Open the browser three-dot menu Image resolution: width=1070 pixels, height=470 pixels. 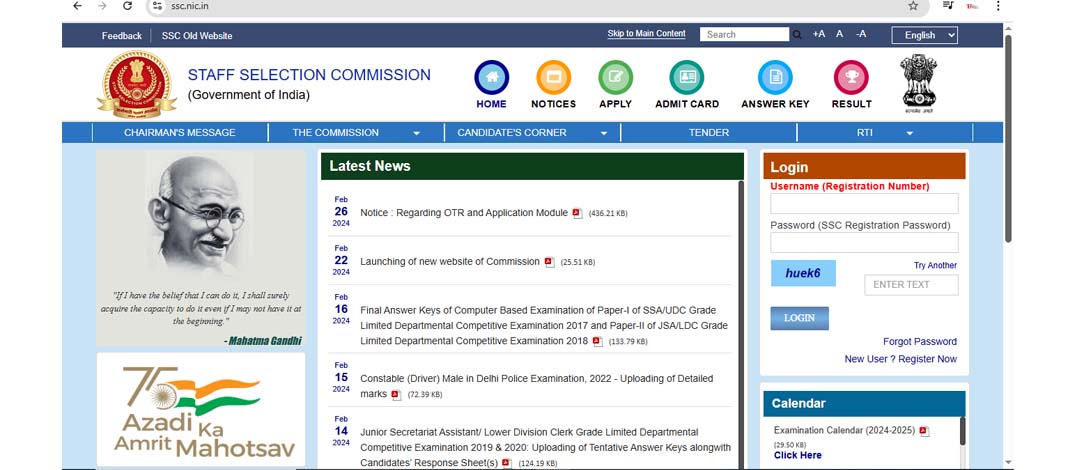click(998, 6)
